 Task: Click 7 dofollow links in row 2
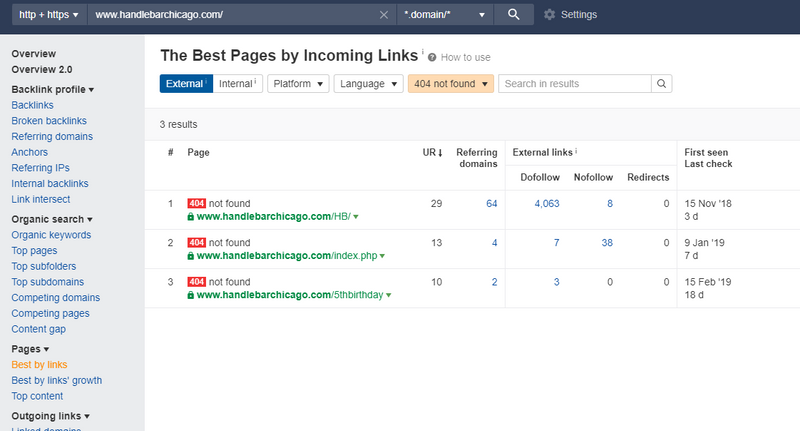click(x=557, y=243)
